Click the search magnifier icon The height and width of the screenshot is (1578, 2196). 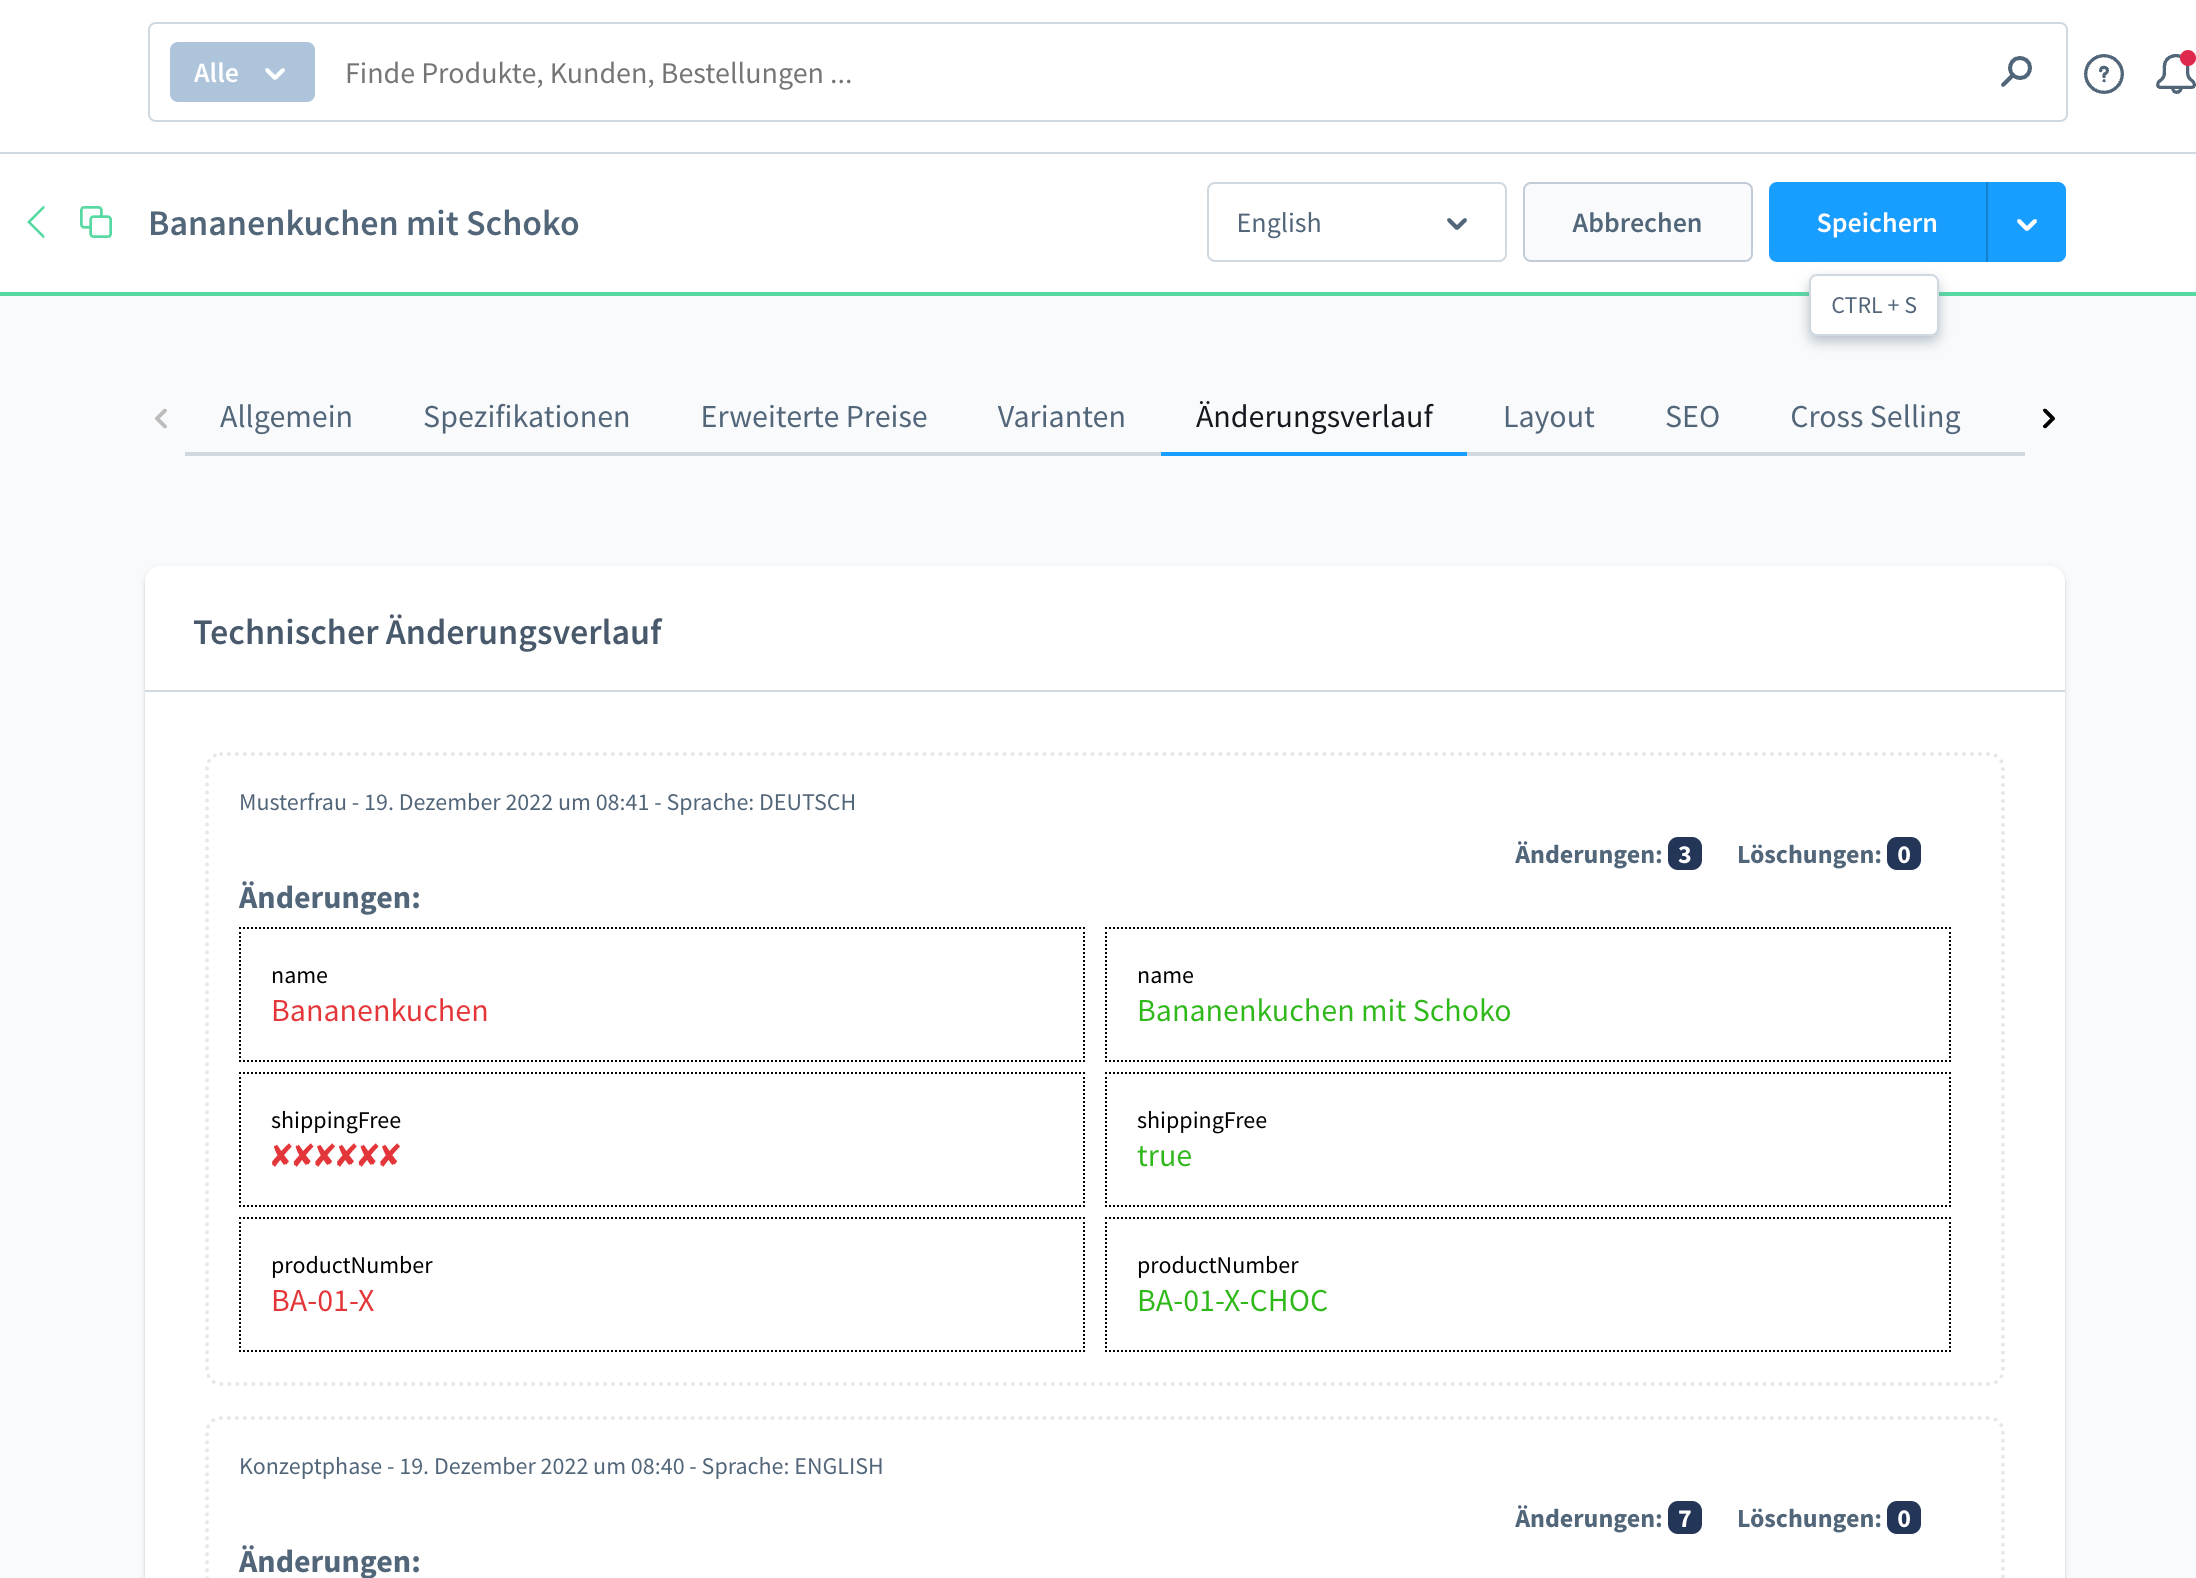pyautogui.click(x=2017, y=72)
